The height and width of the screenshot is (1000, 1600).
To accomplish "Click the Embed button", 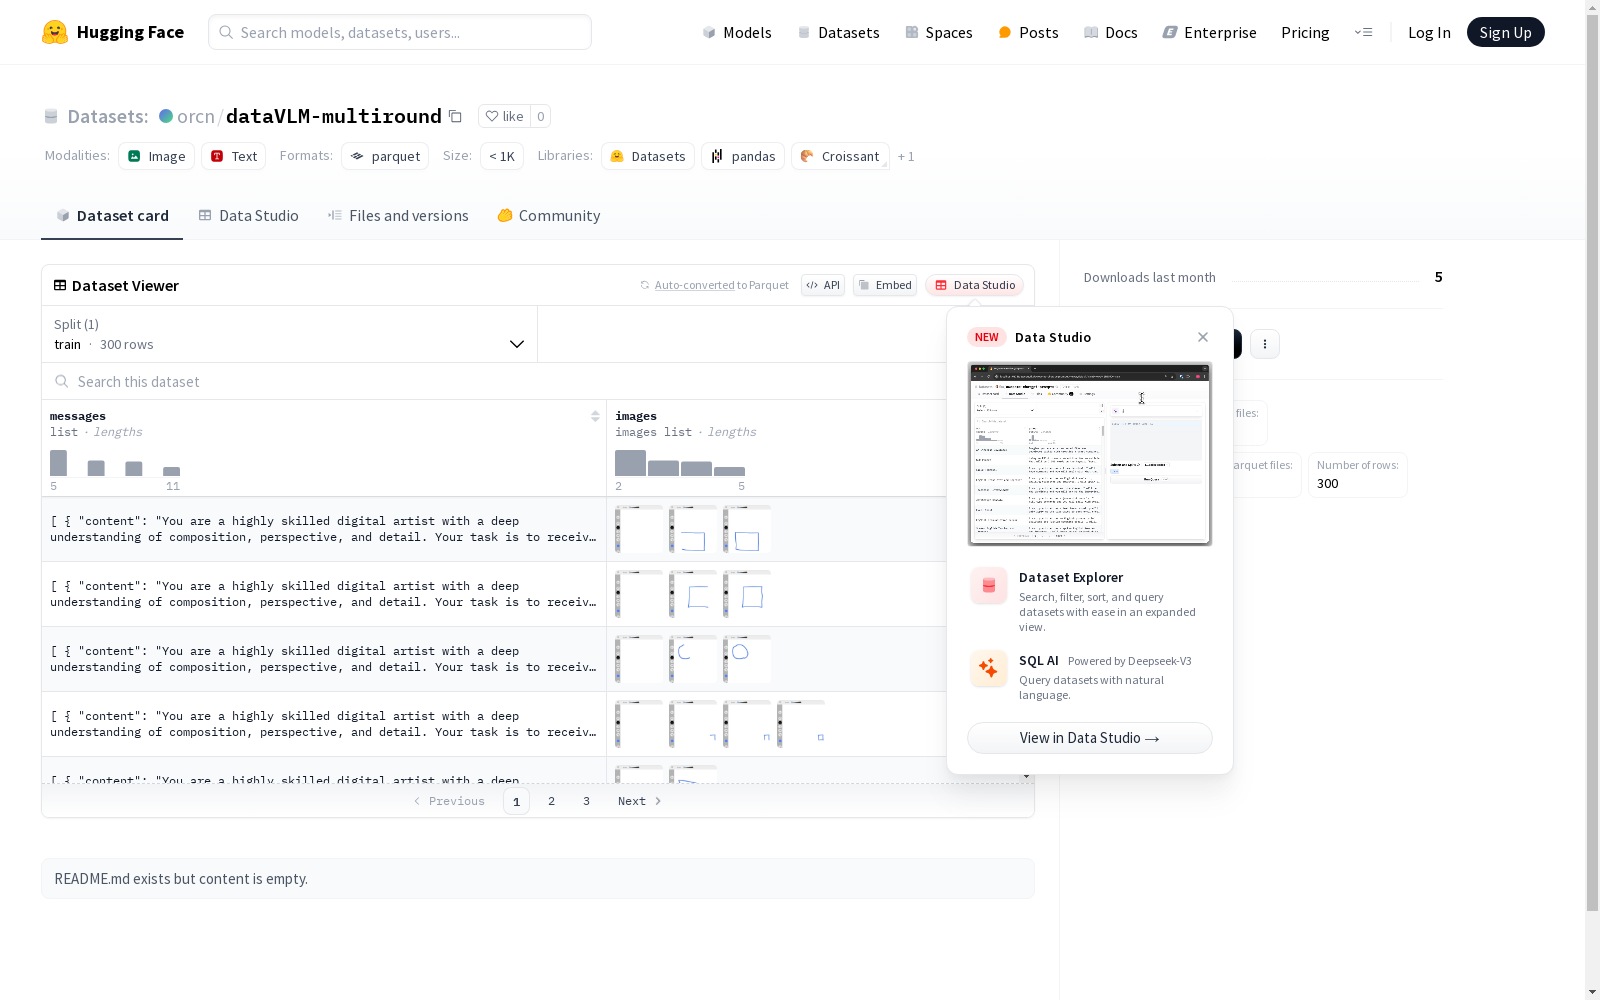I will (x=885, y=285).
